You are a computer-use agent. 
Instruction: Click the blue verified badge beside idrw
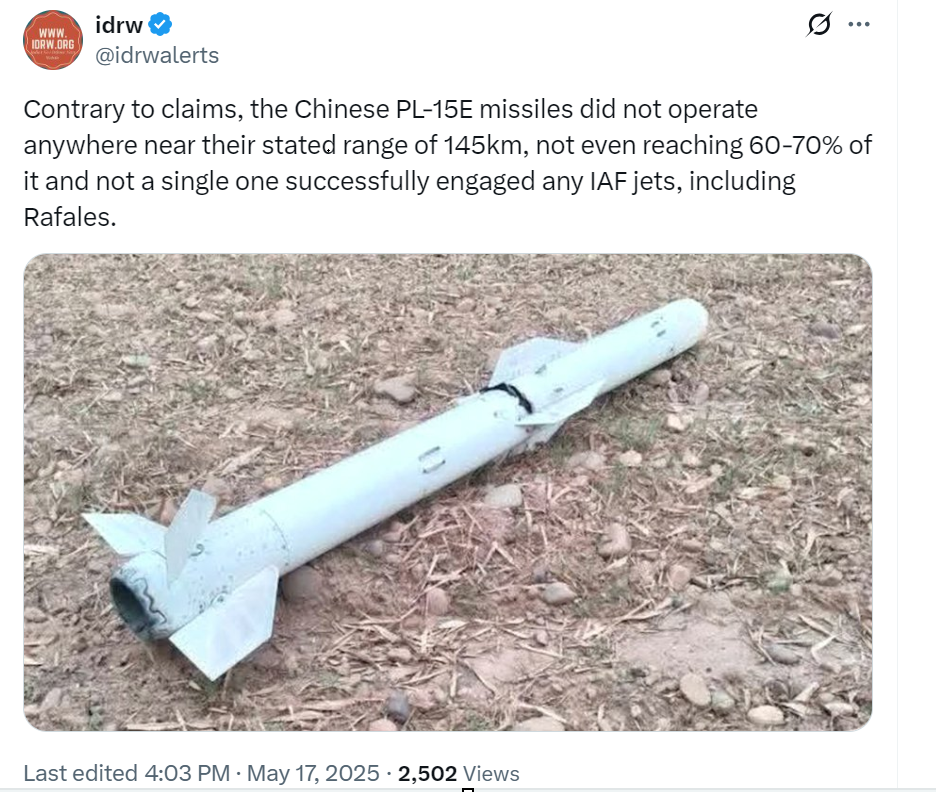click(x=160, y=26)
